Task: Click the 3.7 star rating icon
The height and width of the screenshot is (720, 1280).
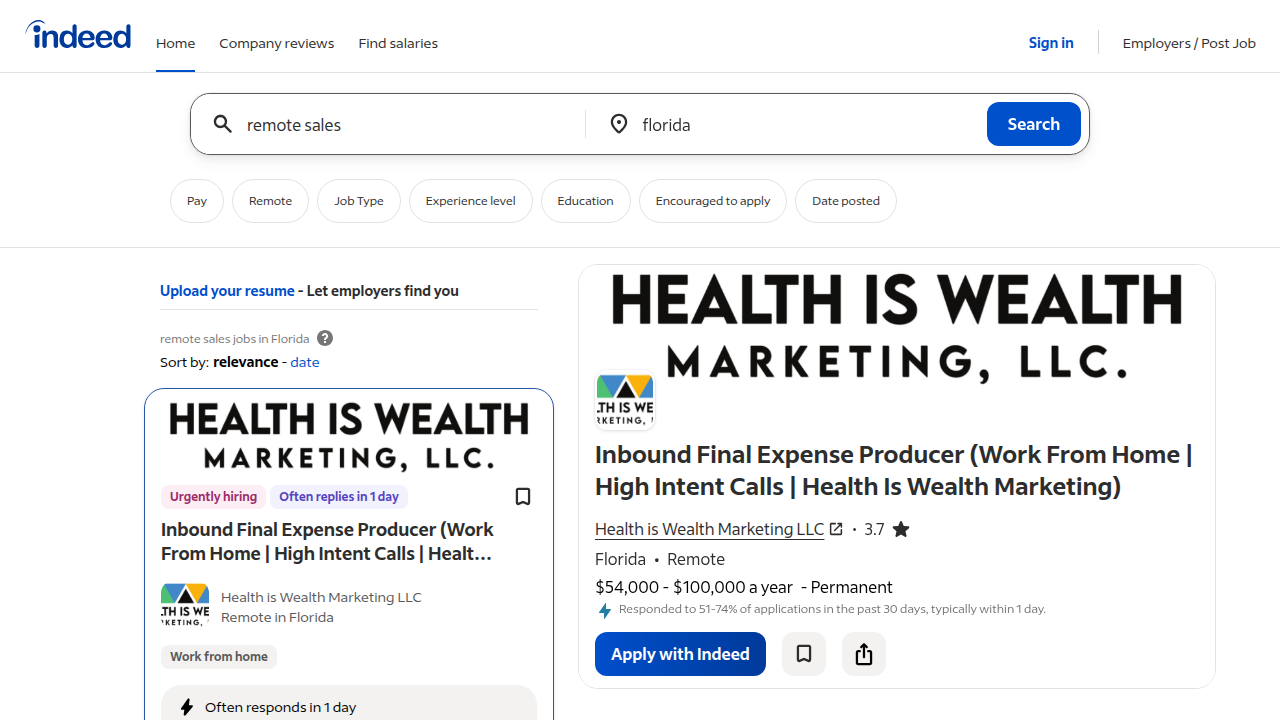Action: point(901,529)
